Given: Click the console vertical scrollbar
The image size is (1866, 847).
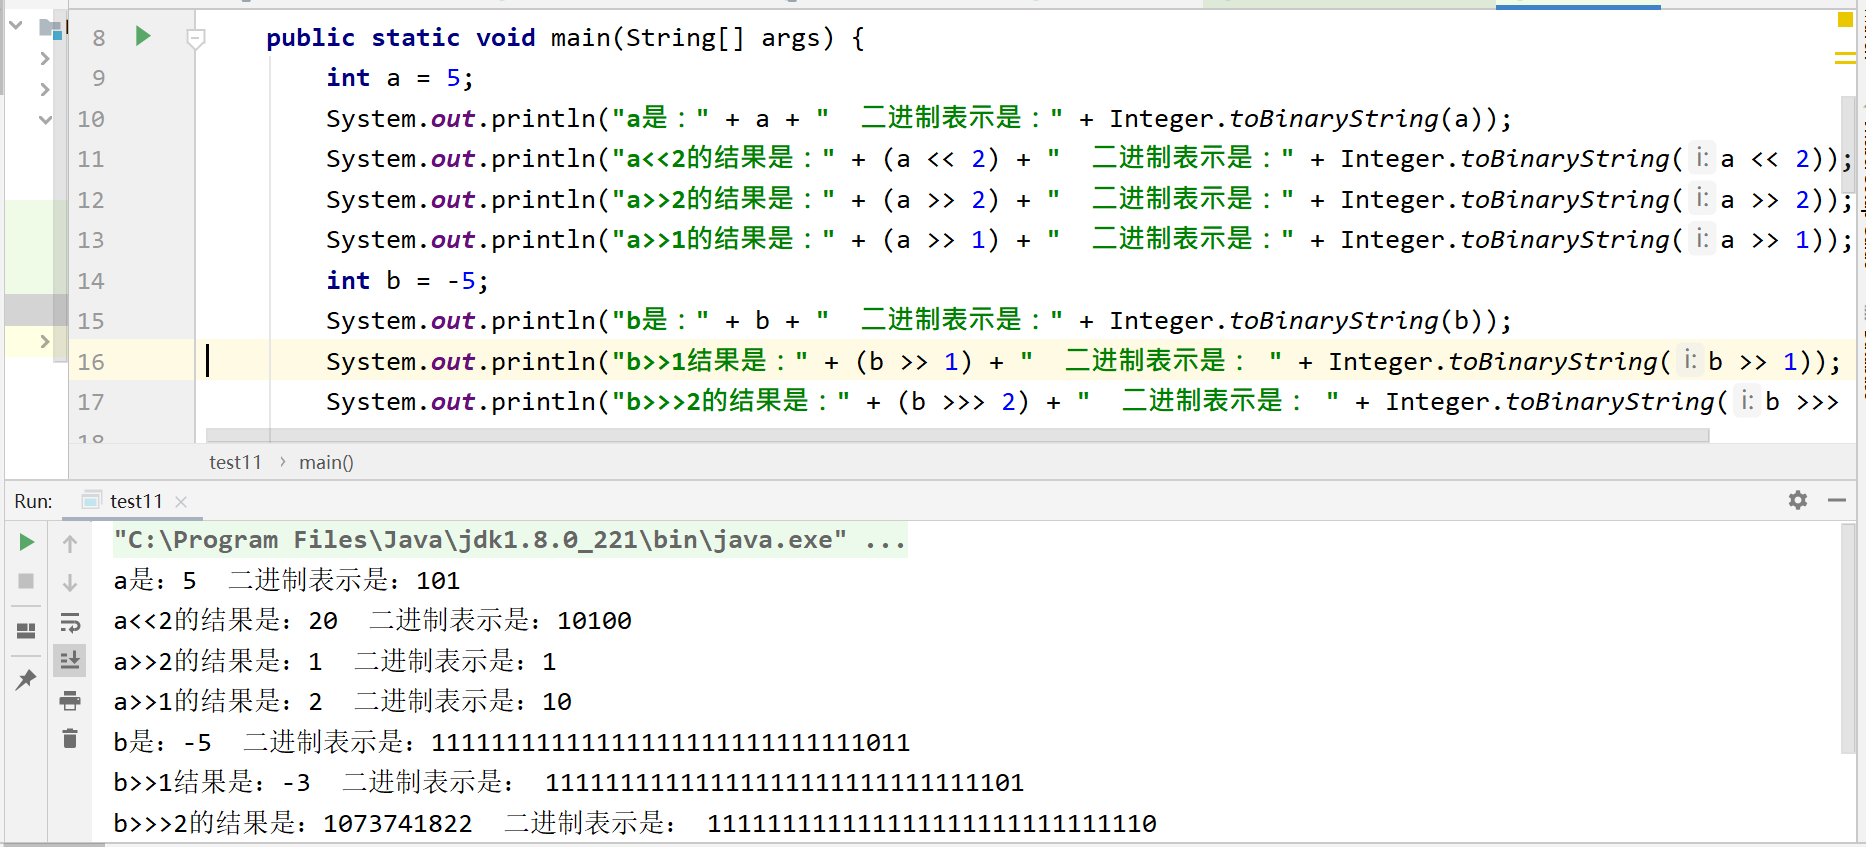Looking at the screenshot, I should [1848, 640].
